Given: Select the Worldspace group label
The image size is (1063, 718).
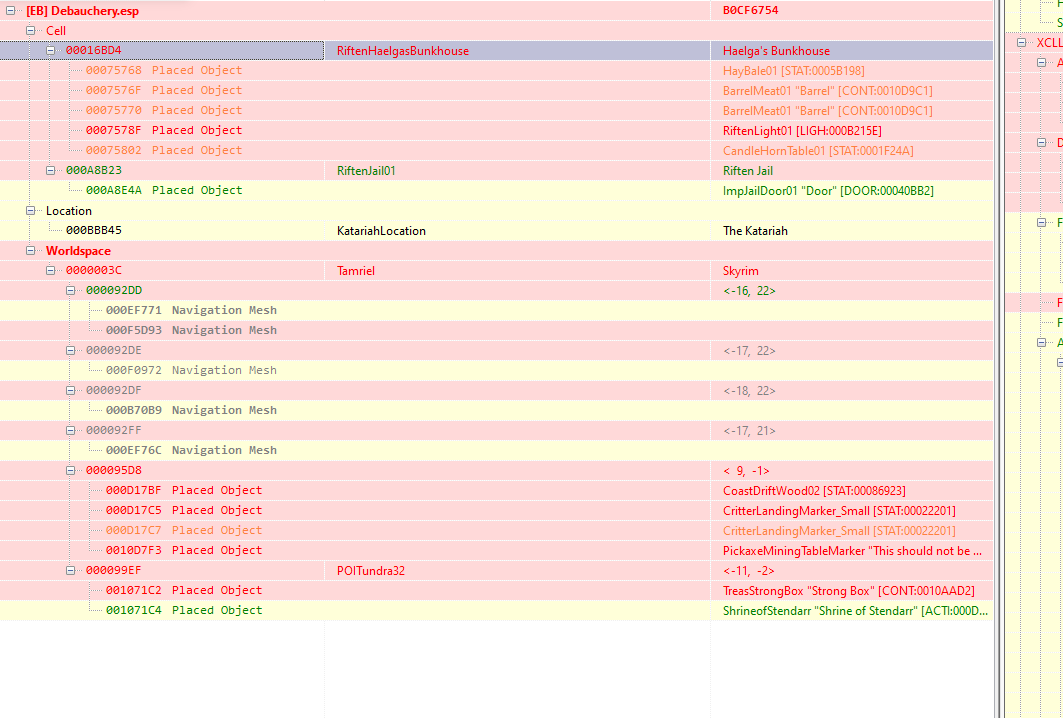Looking at the screenshot, I should pos(78,251).
